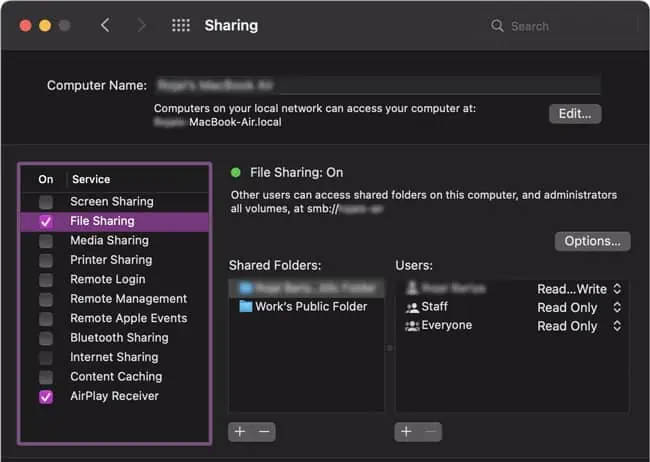Select Media Sharing in the service list
The height and width of the screenshot is (462, 650).
pos(109,241)
